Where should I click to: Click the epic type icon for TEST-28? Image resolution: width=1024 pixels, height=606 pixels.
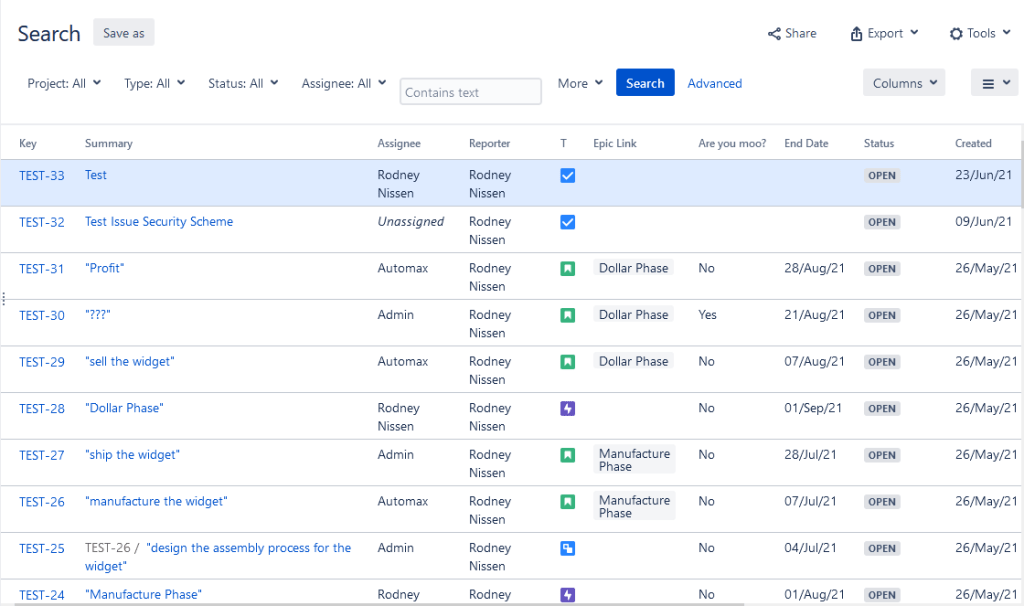pos(567,409)
